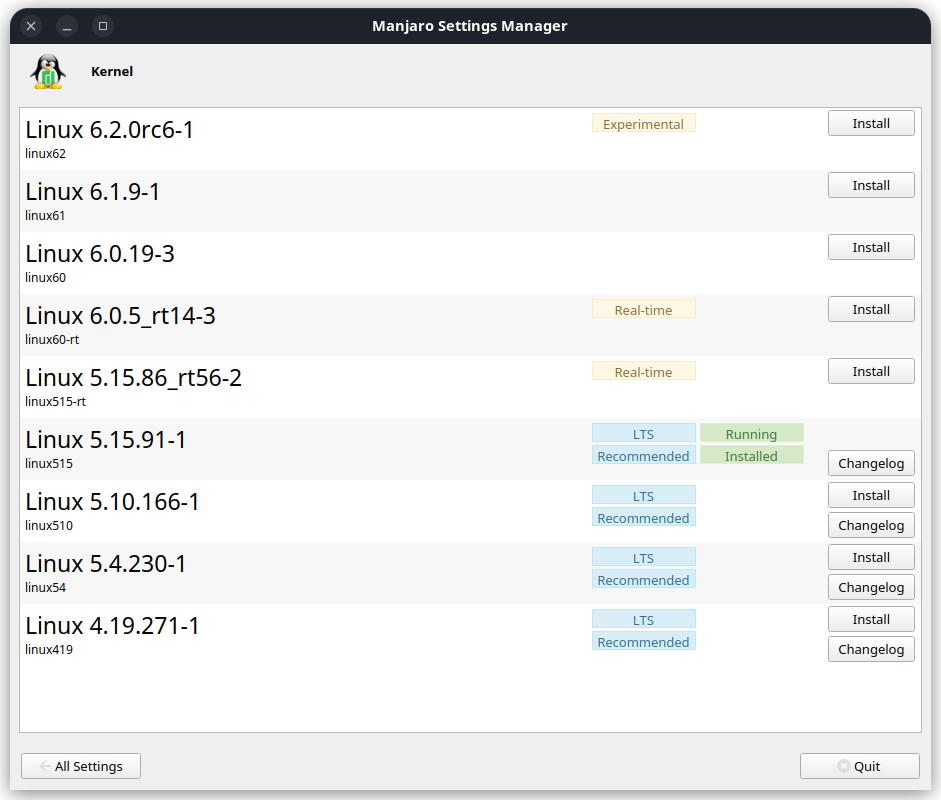Click the Kernel heading text
Image resolution: width=941 pixels, height=800 pixels.
pos(112,71)
